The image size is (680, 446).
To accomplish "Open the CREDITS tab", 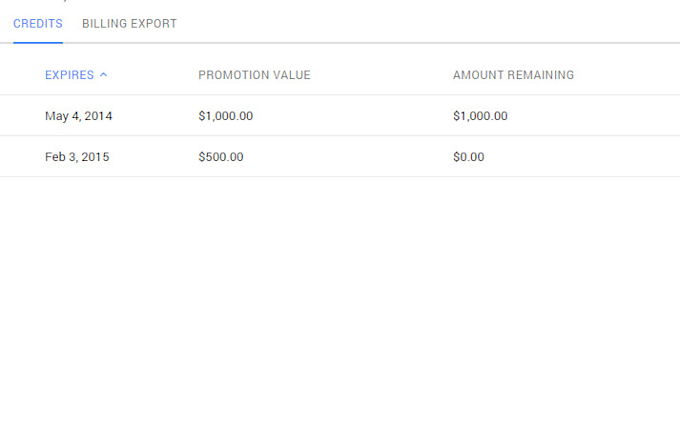I will point(38,23).
